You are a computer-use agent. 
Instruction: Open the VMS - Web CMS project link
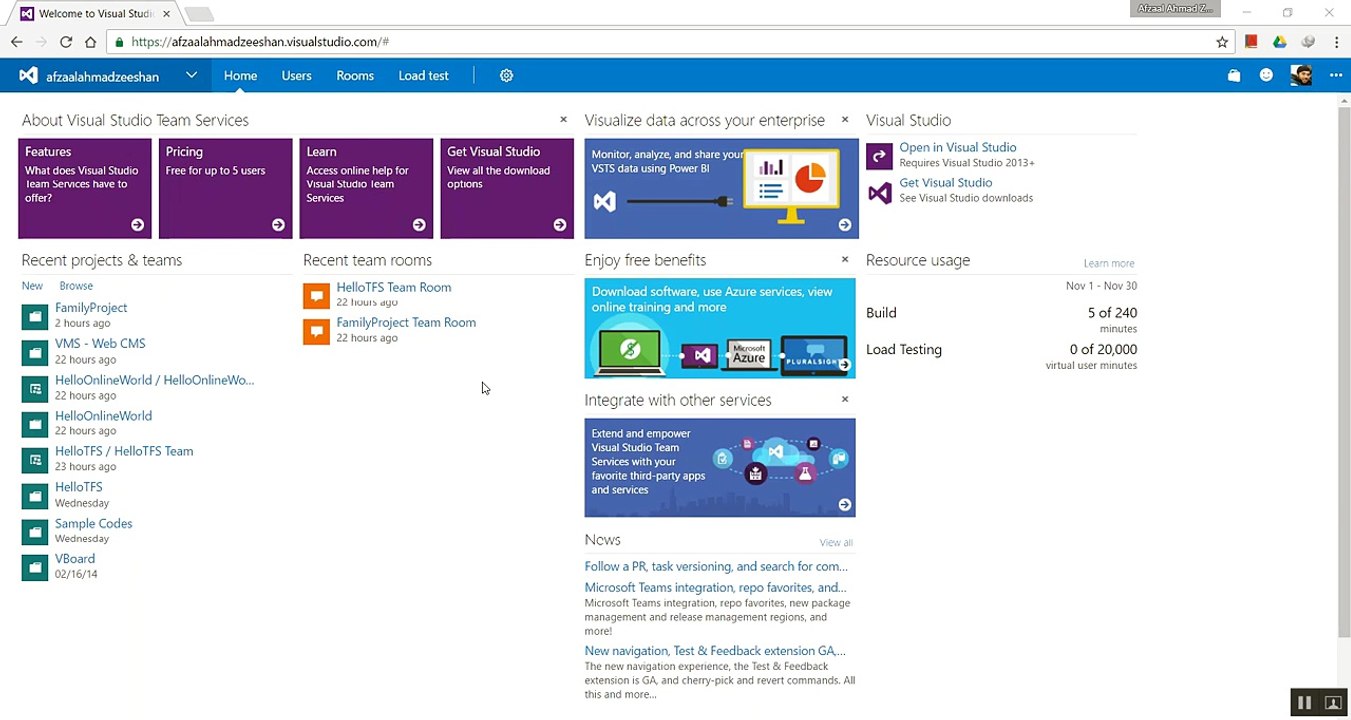pos(100,343)
